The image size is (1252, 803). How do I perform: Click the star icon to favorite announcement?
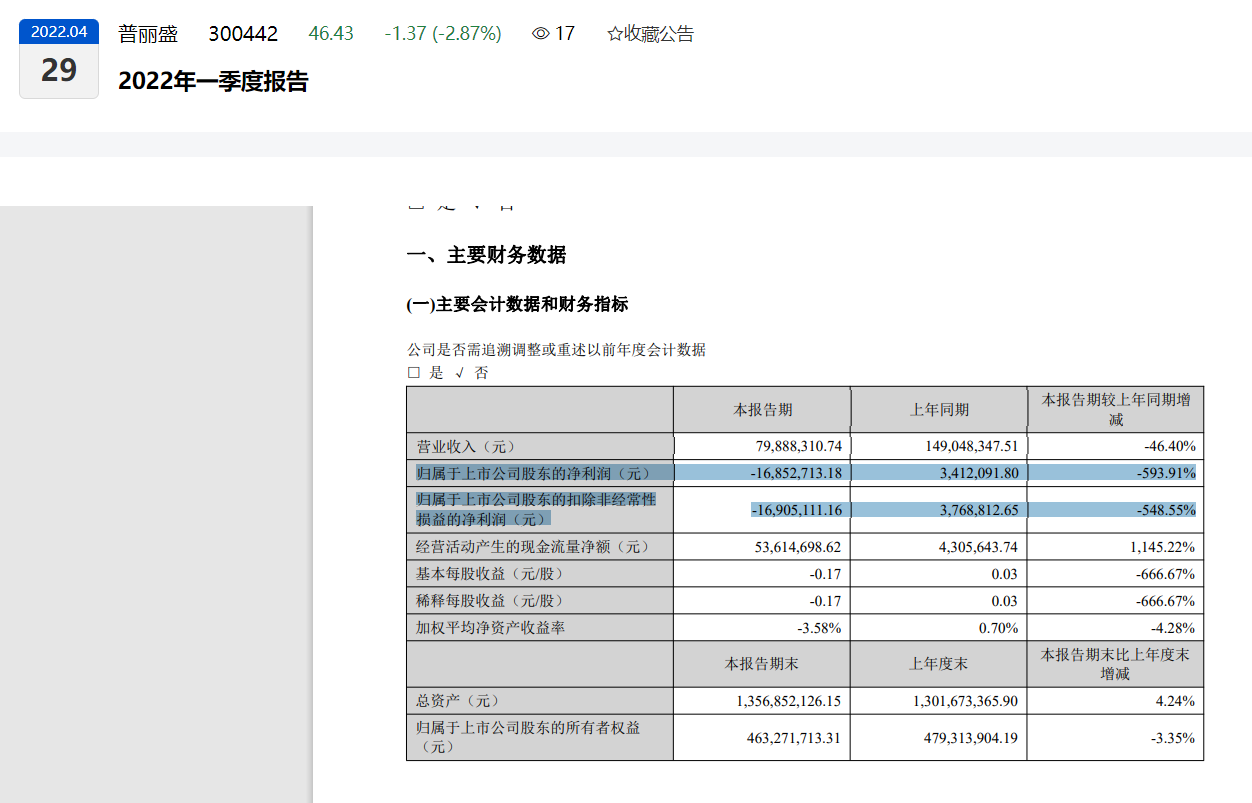(615, 34)
